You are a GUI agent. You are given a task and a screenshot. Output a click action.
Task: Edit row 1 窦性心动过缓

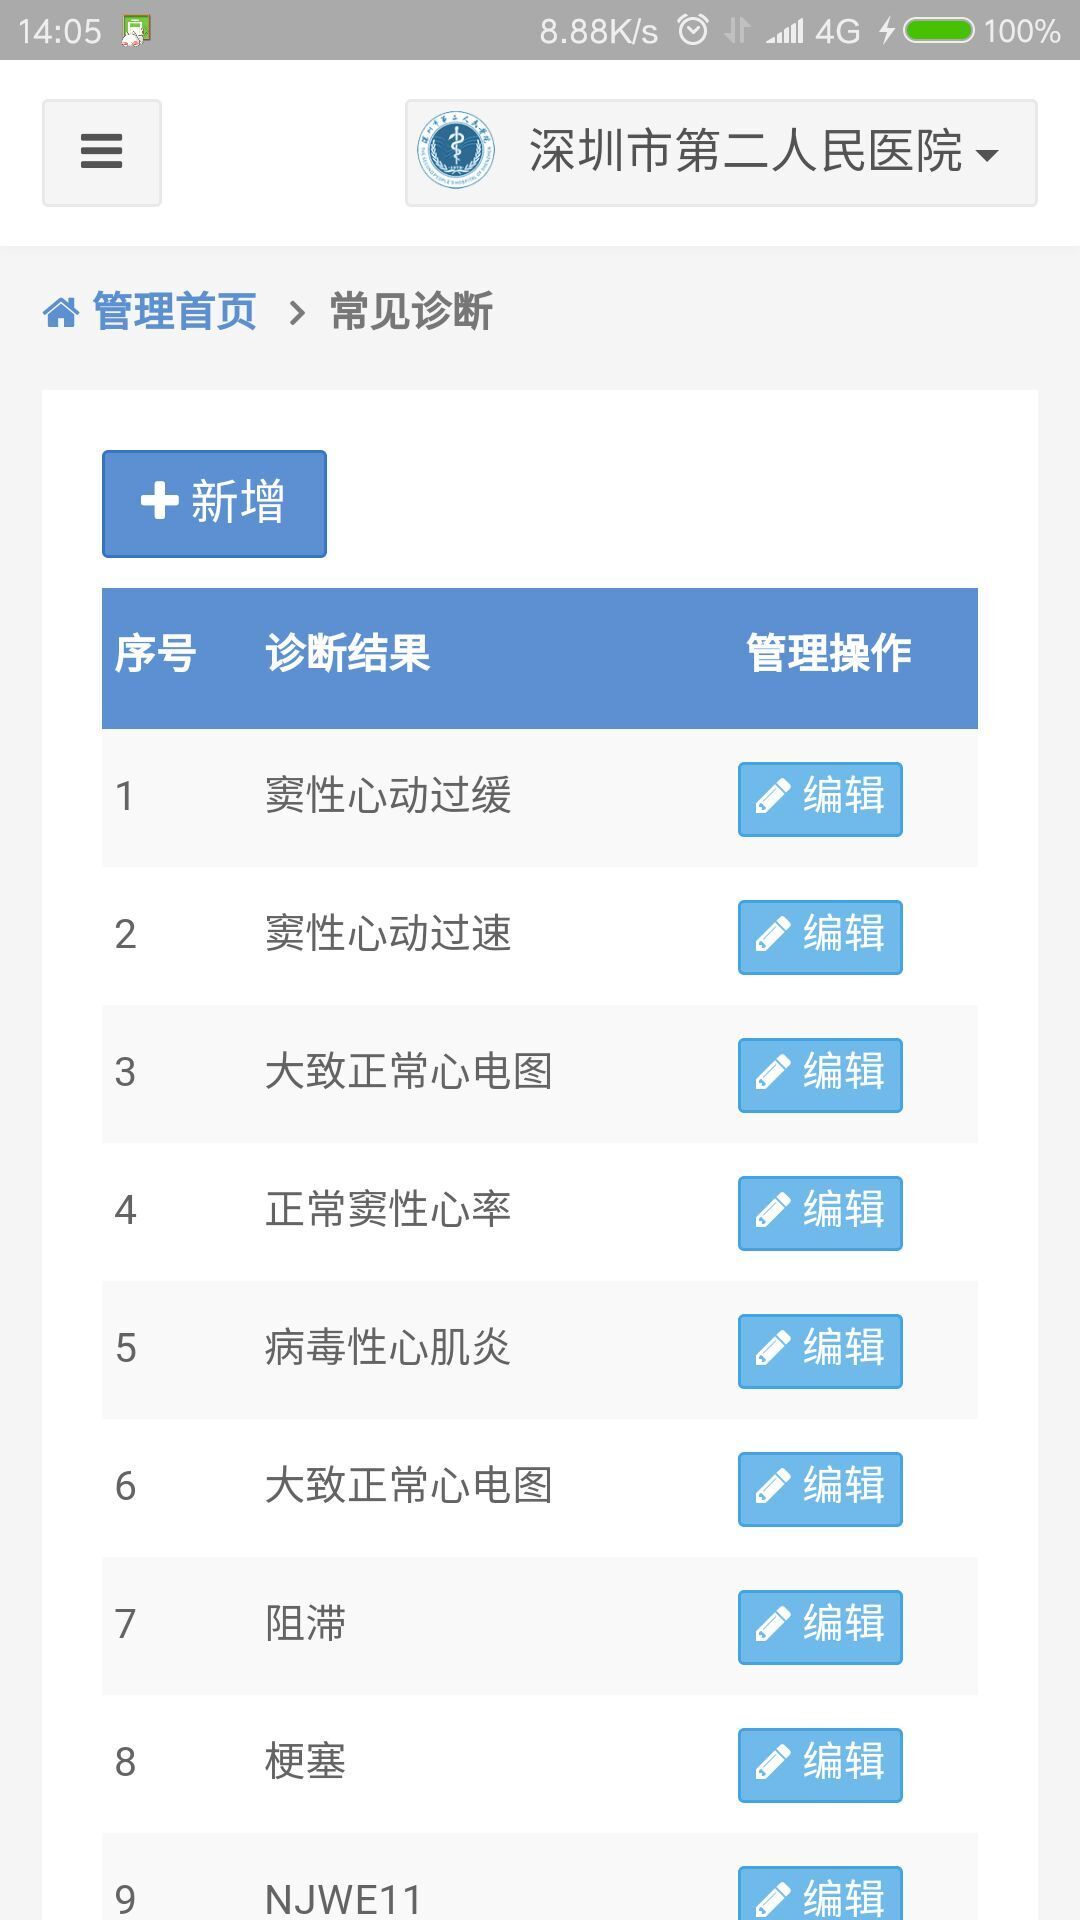click(820, 798)
